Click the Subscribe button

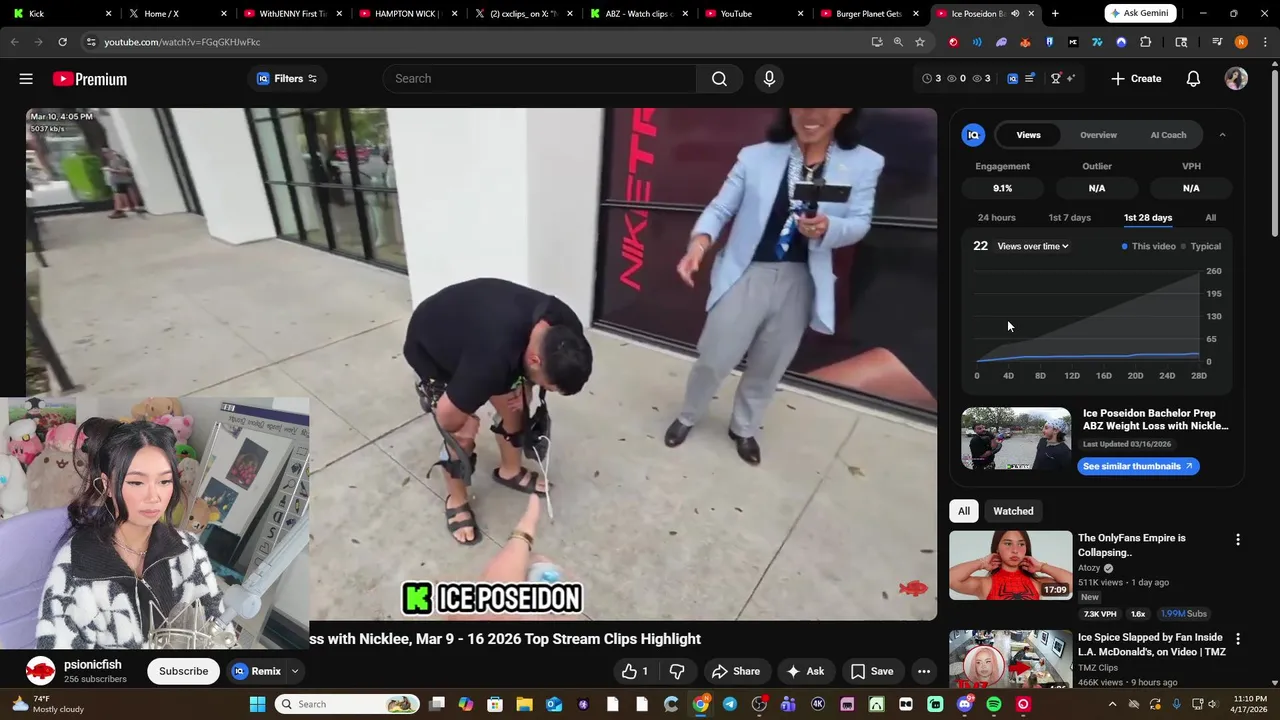183,671
